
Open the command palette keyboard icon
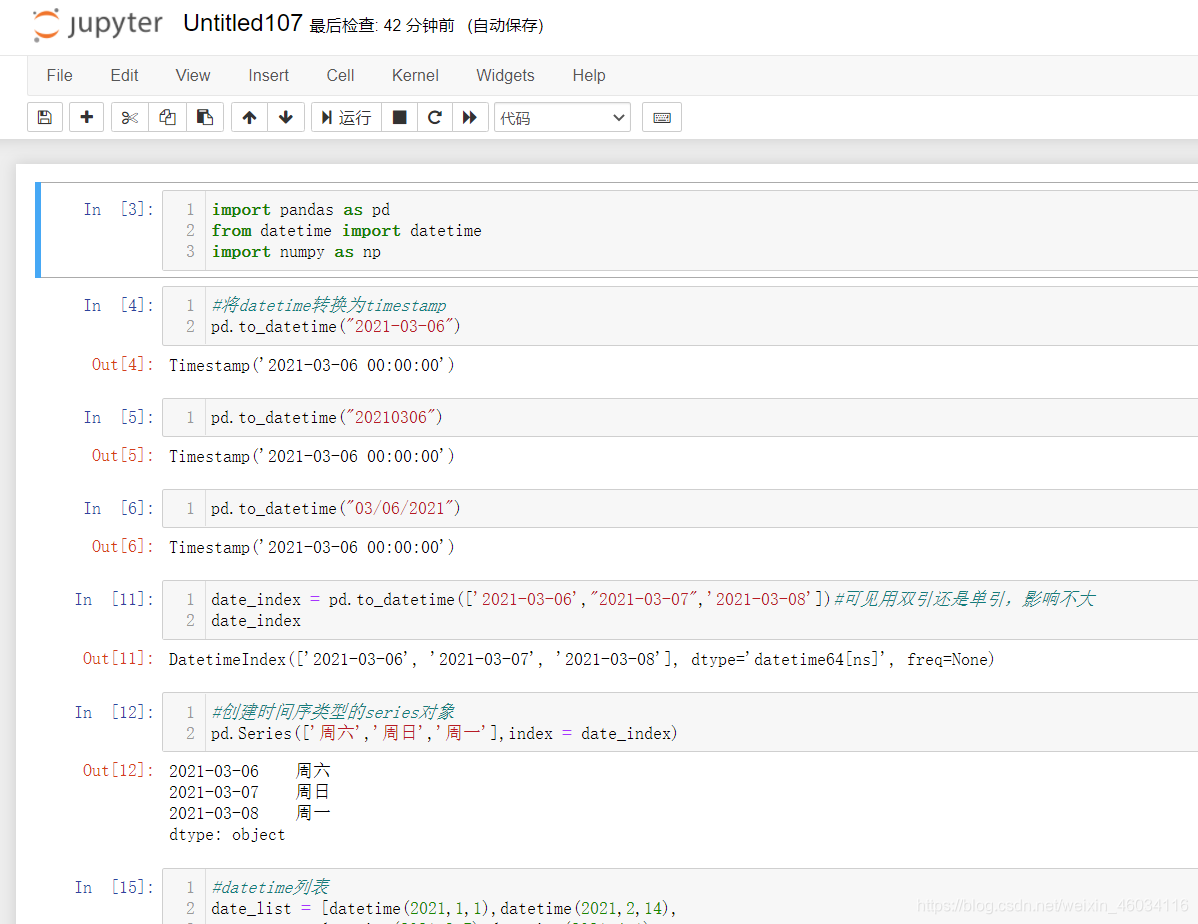(662, 117)
